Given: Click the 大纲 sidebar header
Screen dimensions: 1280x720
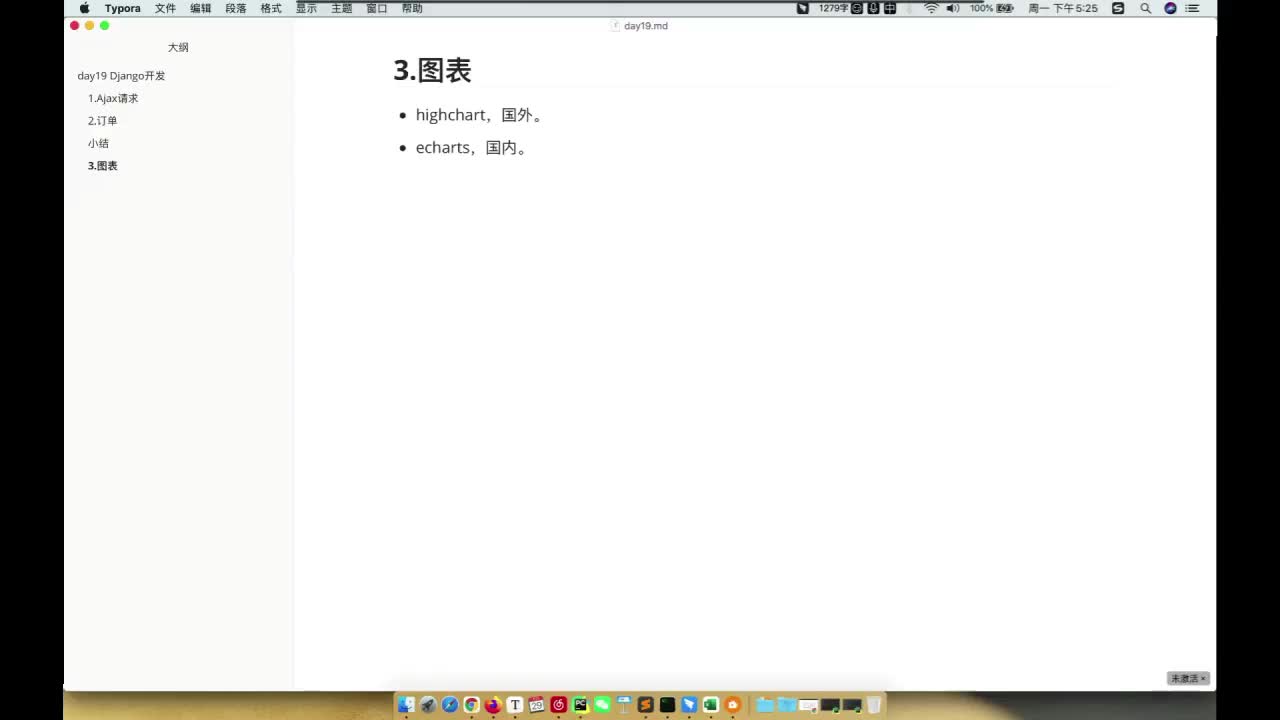Looking at the screenshot, I should (x=178, y=47).
